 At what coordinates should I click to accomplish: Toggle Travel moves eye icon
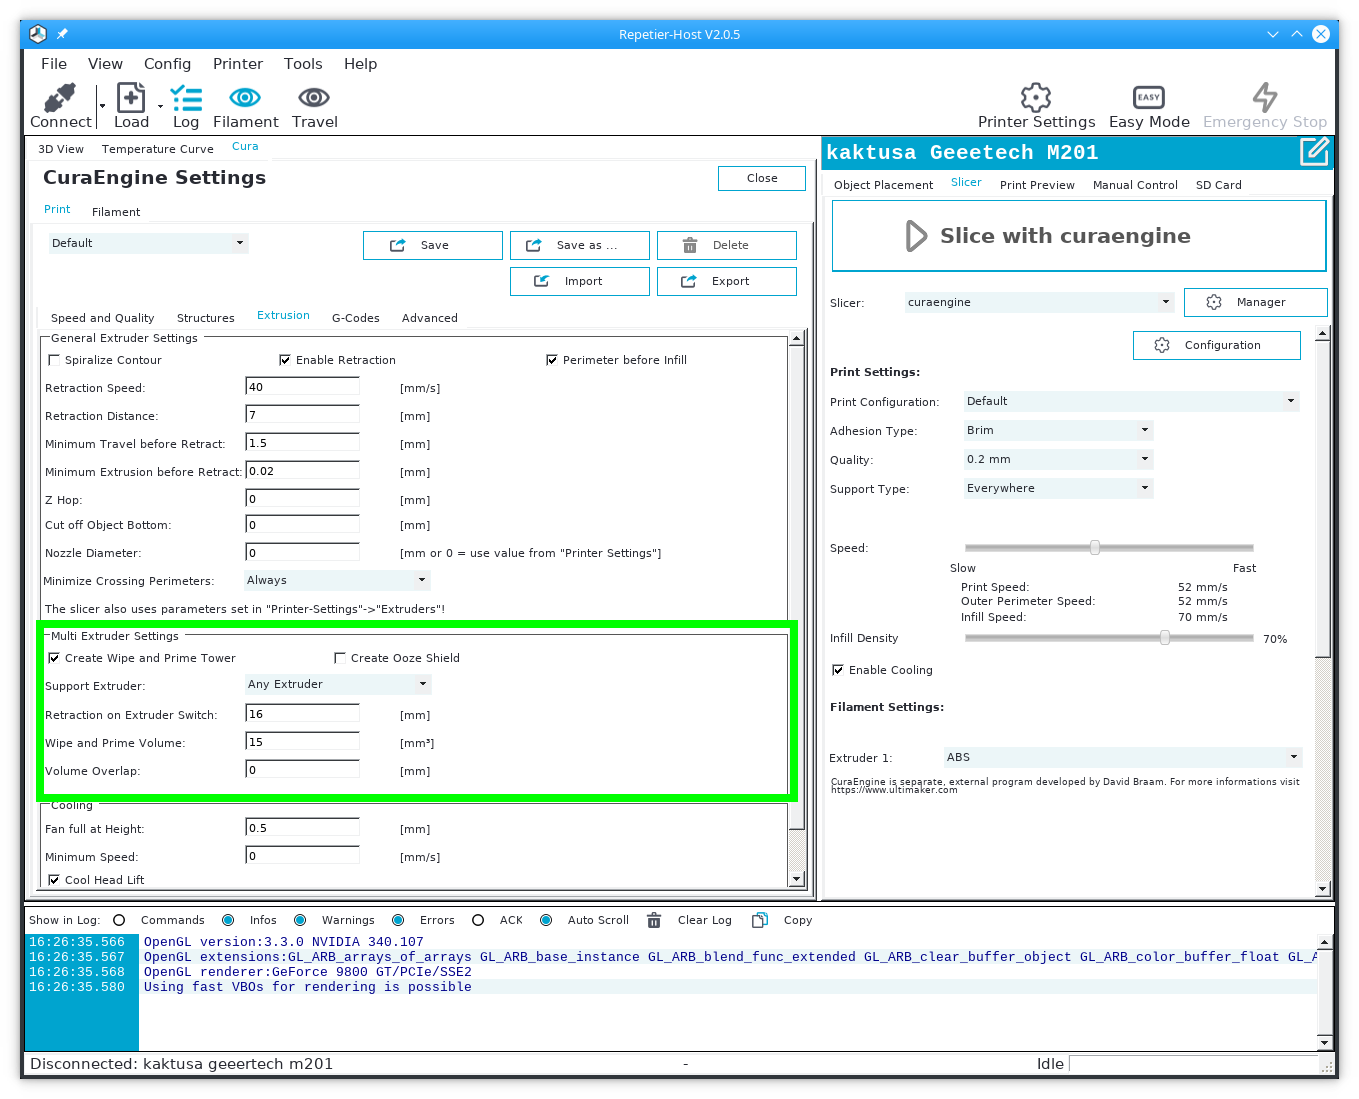tap(314, 97)
